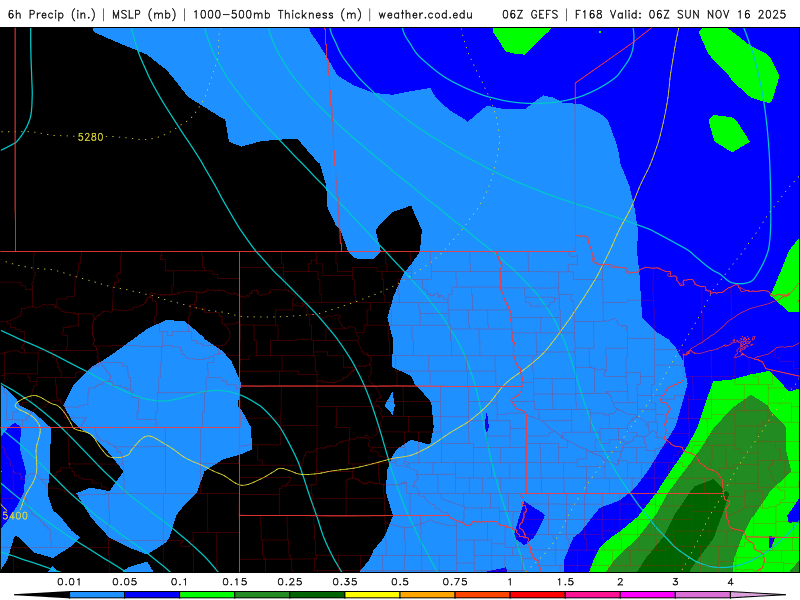Click the '06Z SUN NOV 16 2025' valid time
The height and width of the screenshot is (600, 800).
pyautogui.click(x=717, y=15)
